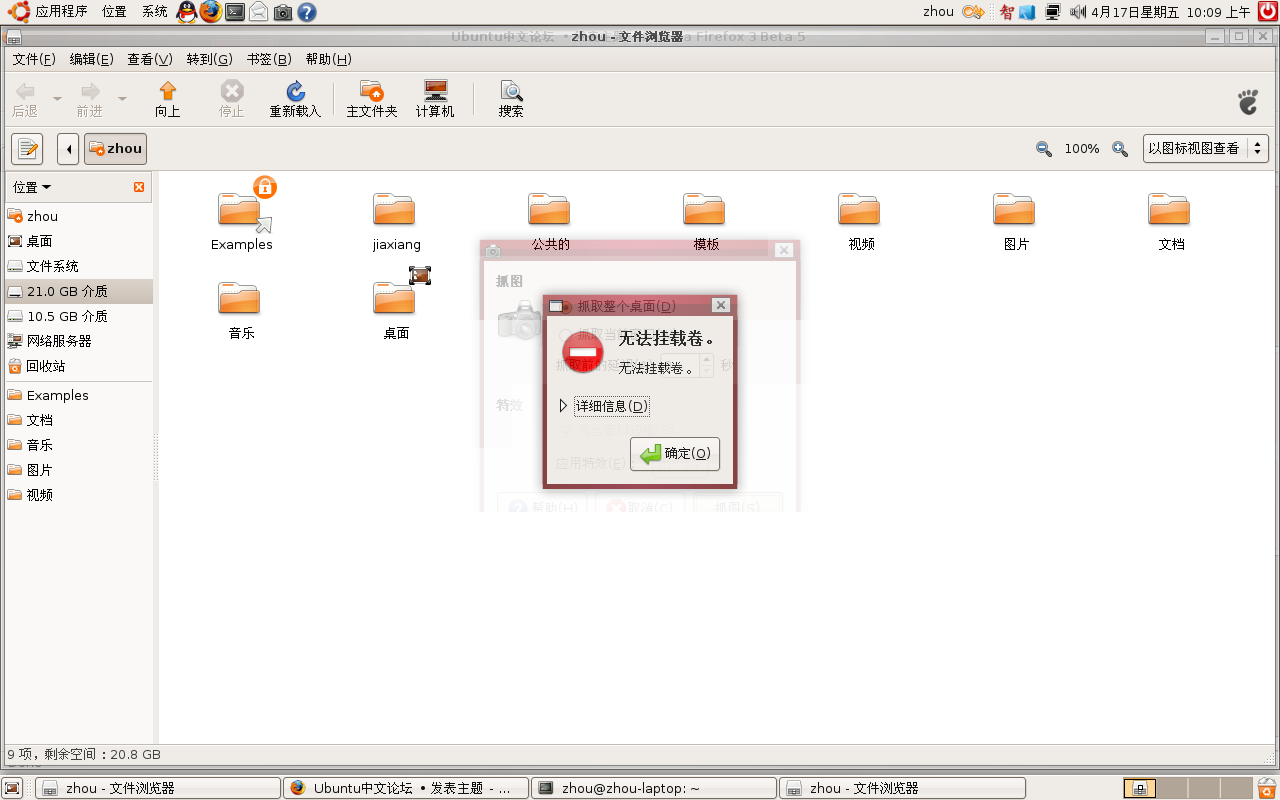Screen dimensions: 1280x800
Task: Open the 图片 folder in the main view
Action: point(1016,220)
